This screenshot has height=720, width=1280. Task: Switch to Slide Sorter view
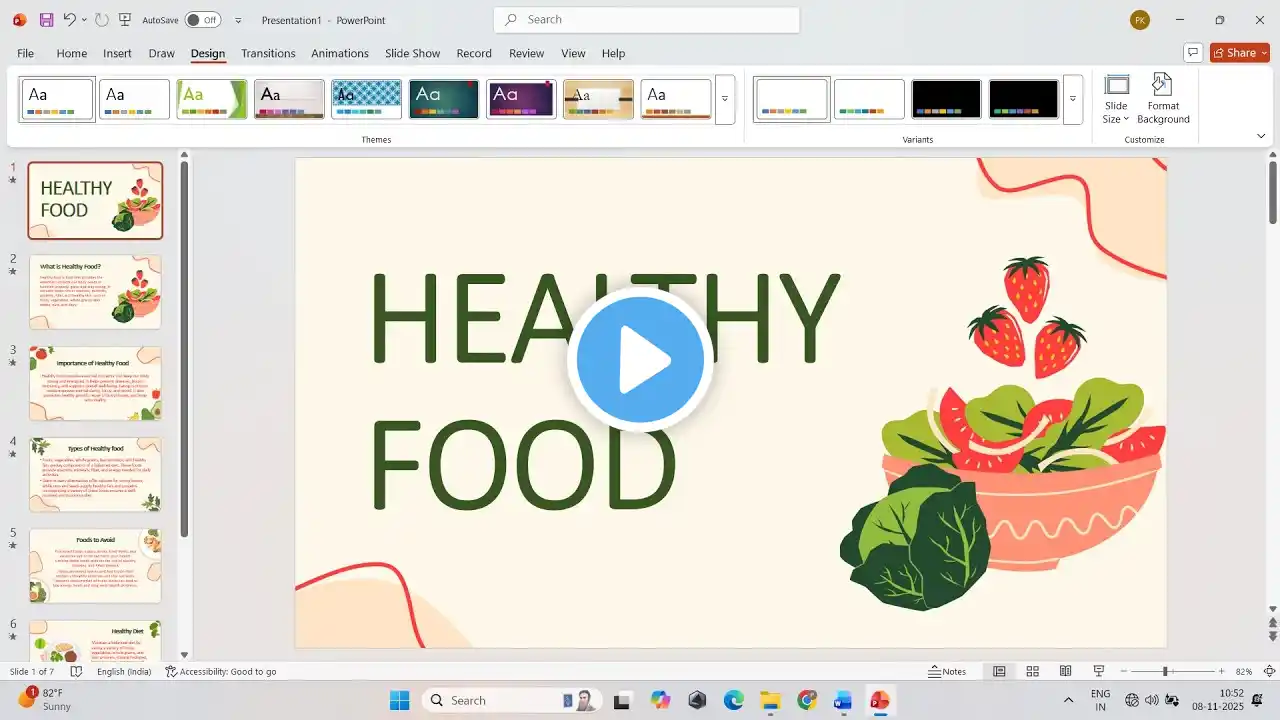pyautogui.click(x=1032, y=671)
